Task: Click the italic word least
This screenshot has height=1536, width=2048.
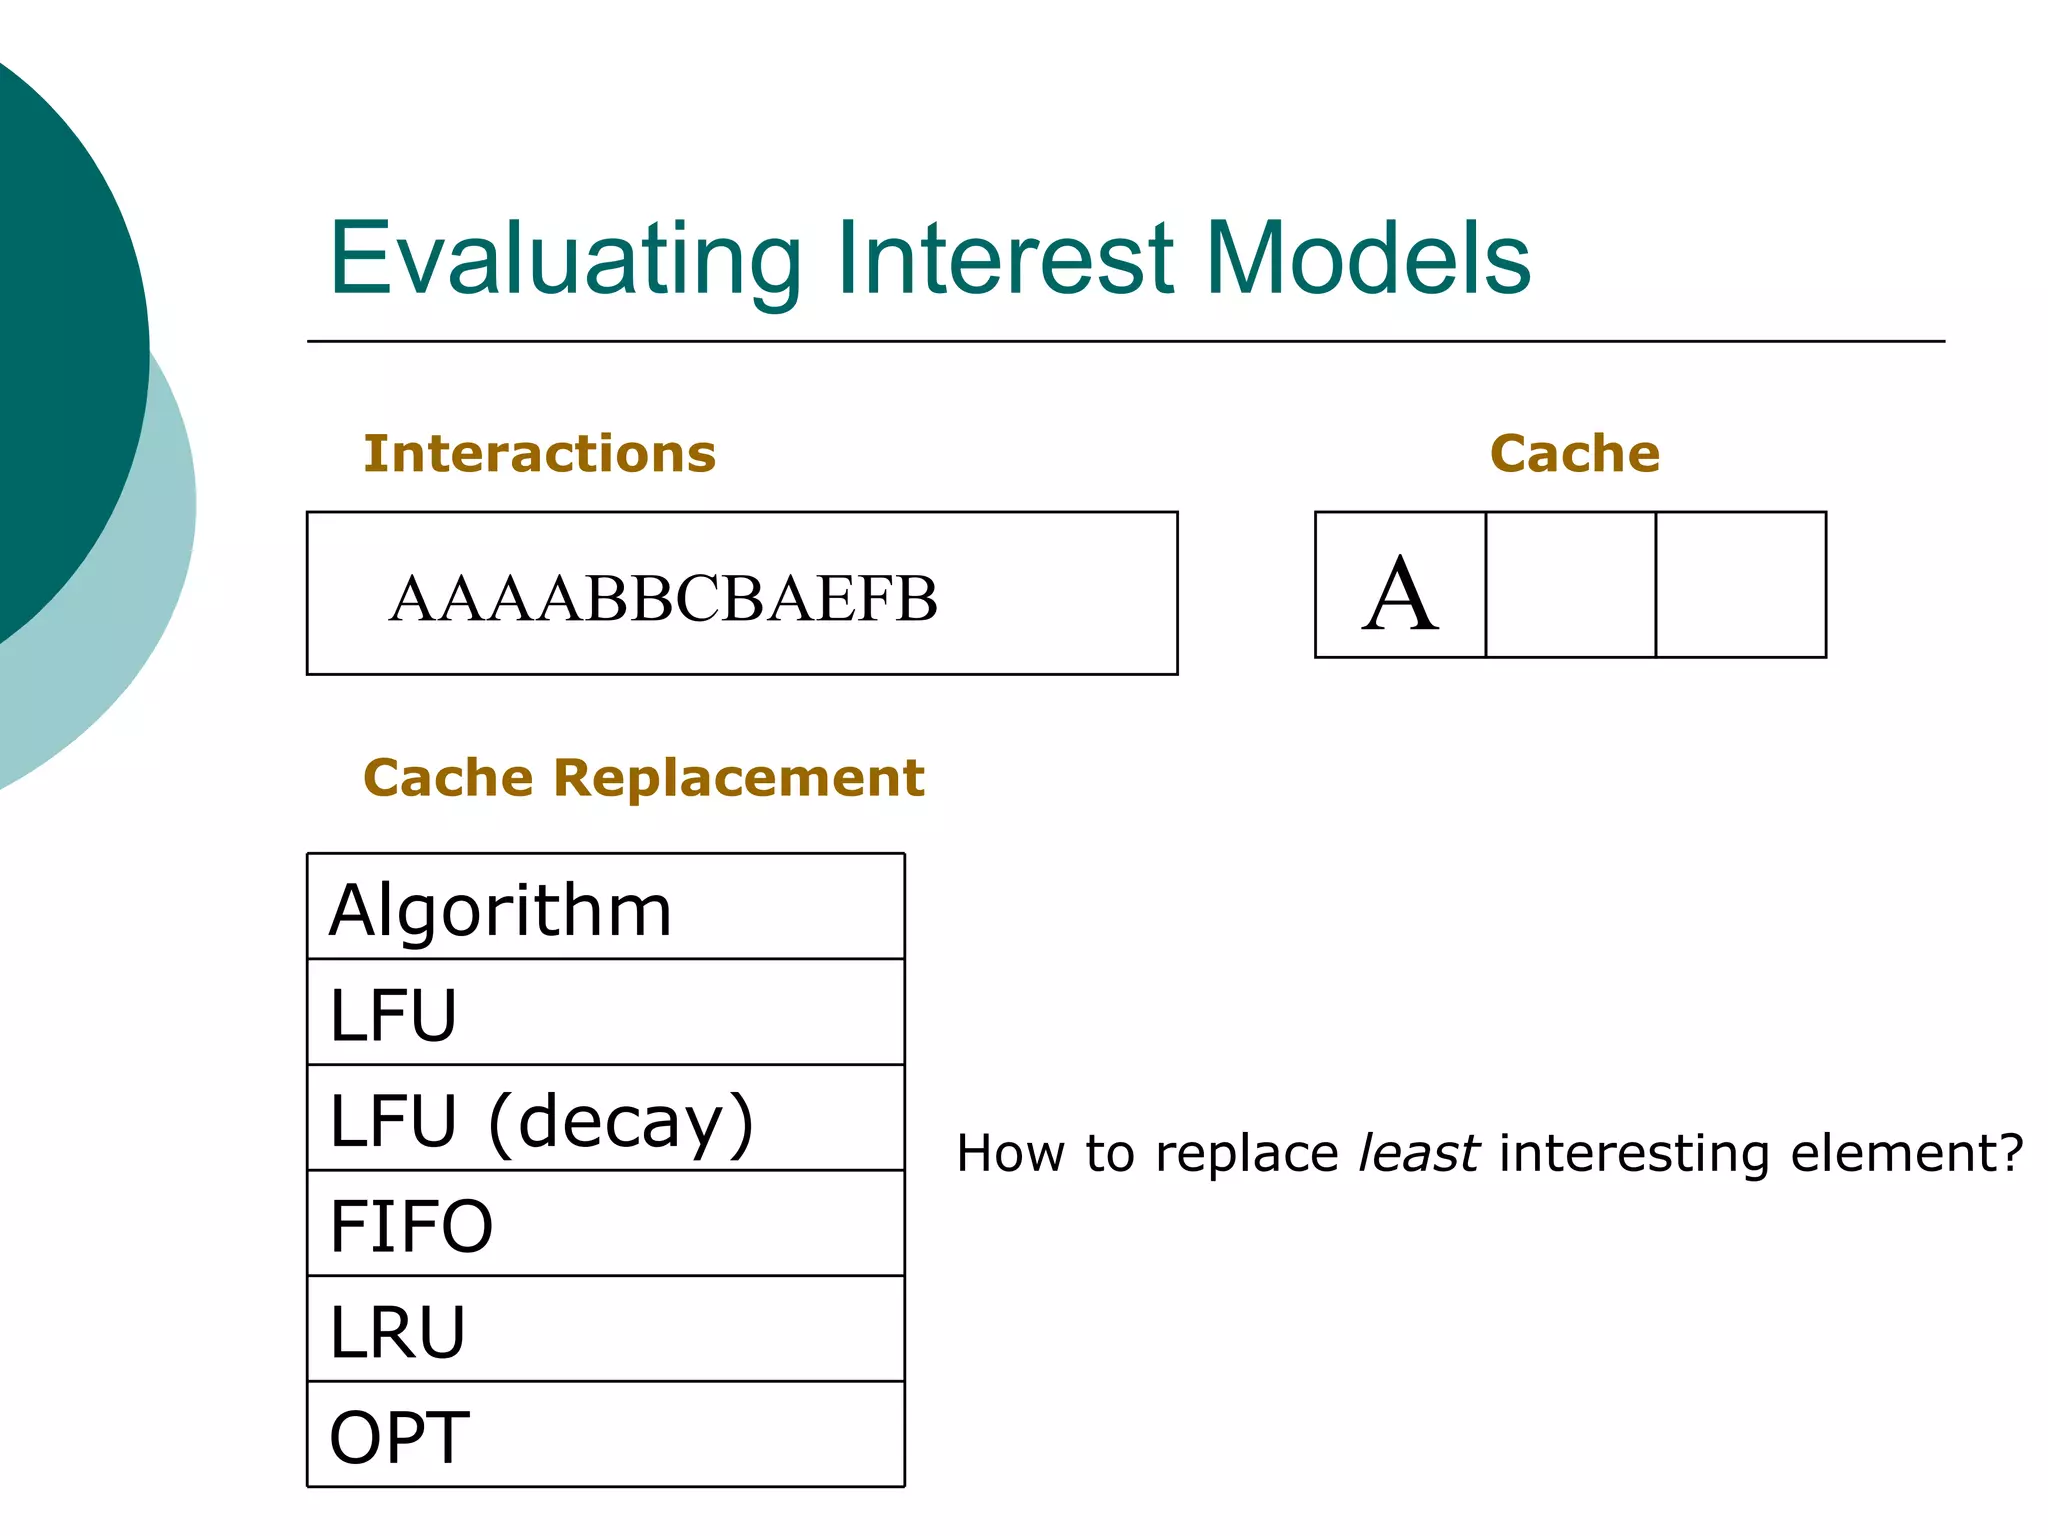Action: [1418, 1153]
